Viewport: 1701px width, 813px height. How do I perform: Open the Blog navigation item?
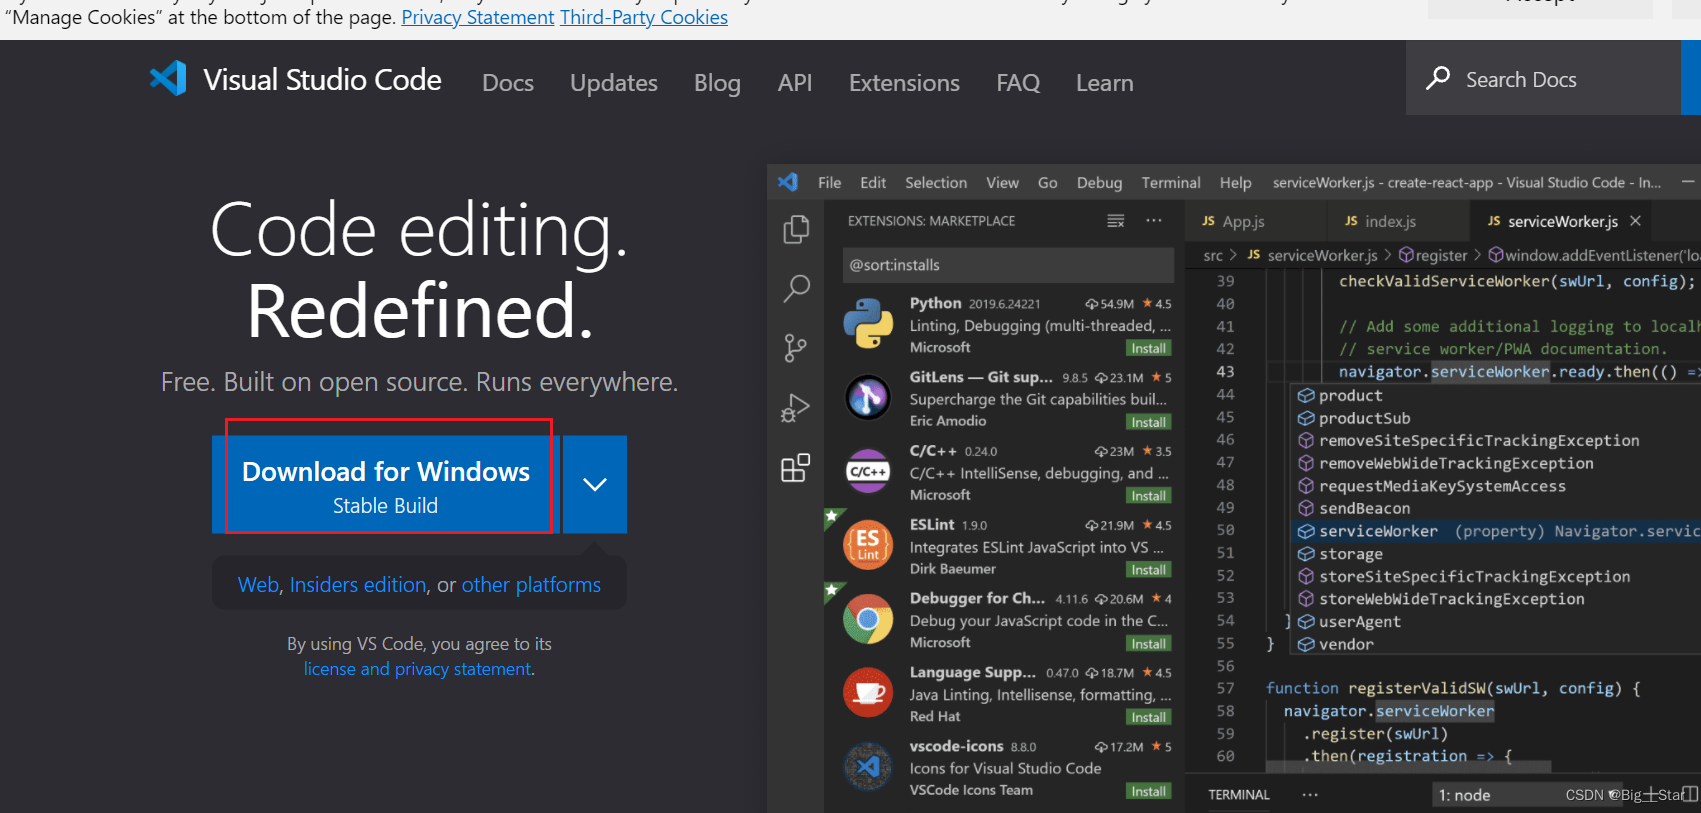point(718,83)
